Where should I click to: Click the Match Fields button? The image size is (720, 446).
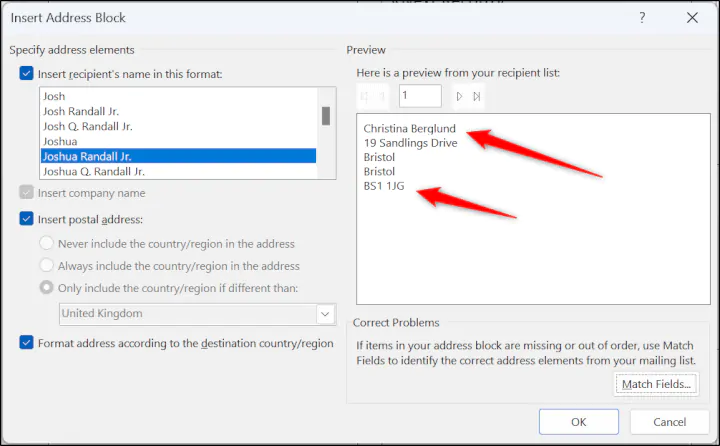[x=654, y=384]
